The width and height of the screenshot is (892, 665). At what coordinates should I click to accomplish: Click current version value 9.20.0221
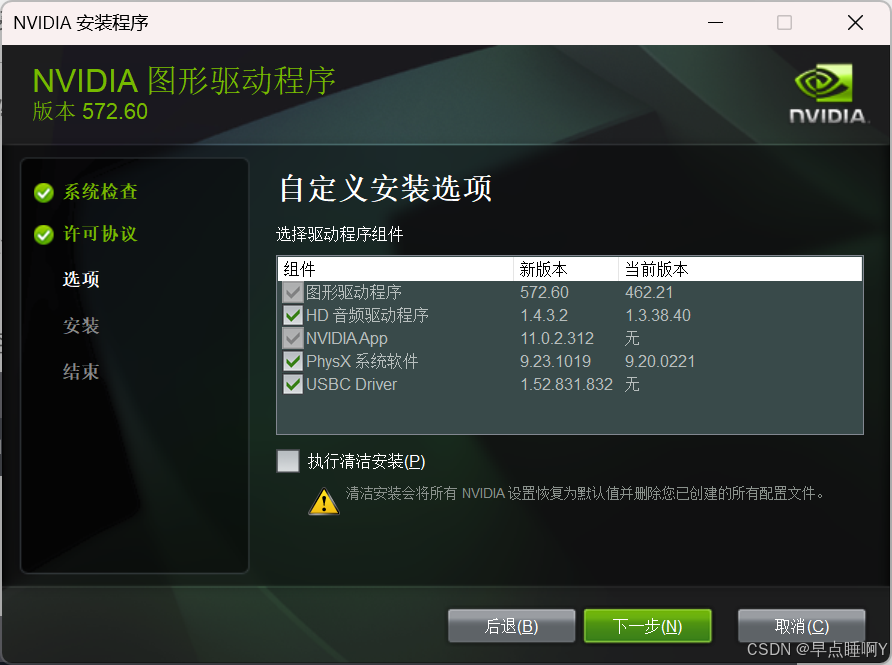660,361
